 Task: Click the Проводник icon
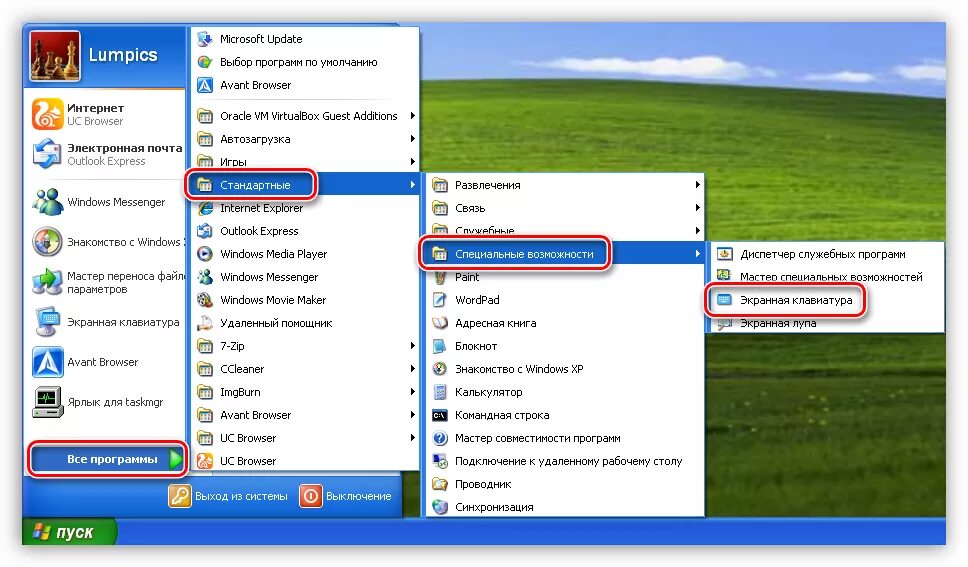pos(440,484)
